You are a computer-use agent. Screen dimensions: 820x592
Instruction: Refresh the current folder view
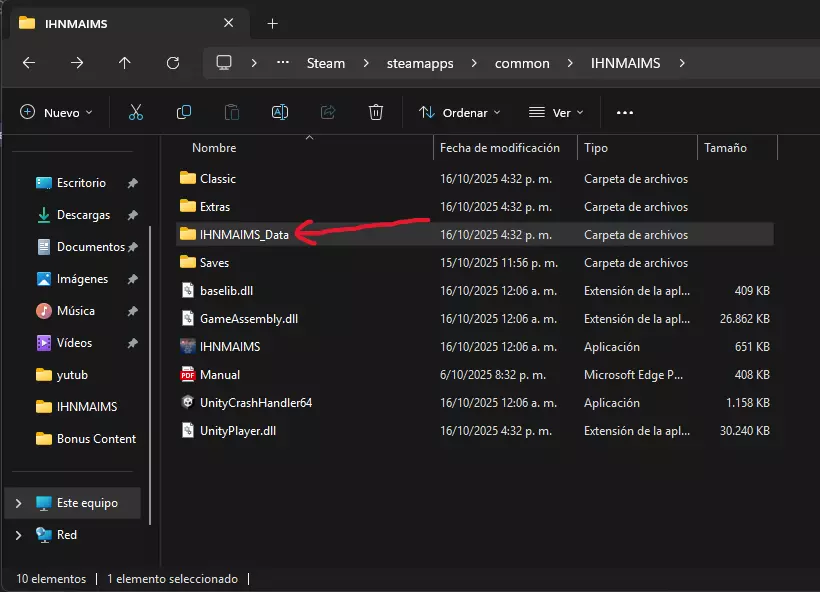click(173, 63)
